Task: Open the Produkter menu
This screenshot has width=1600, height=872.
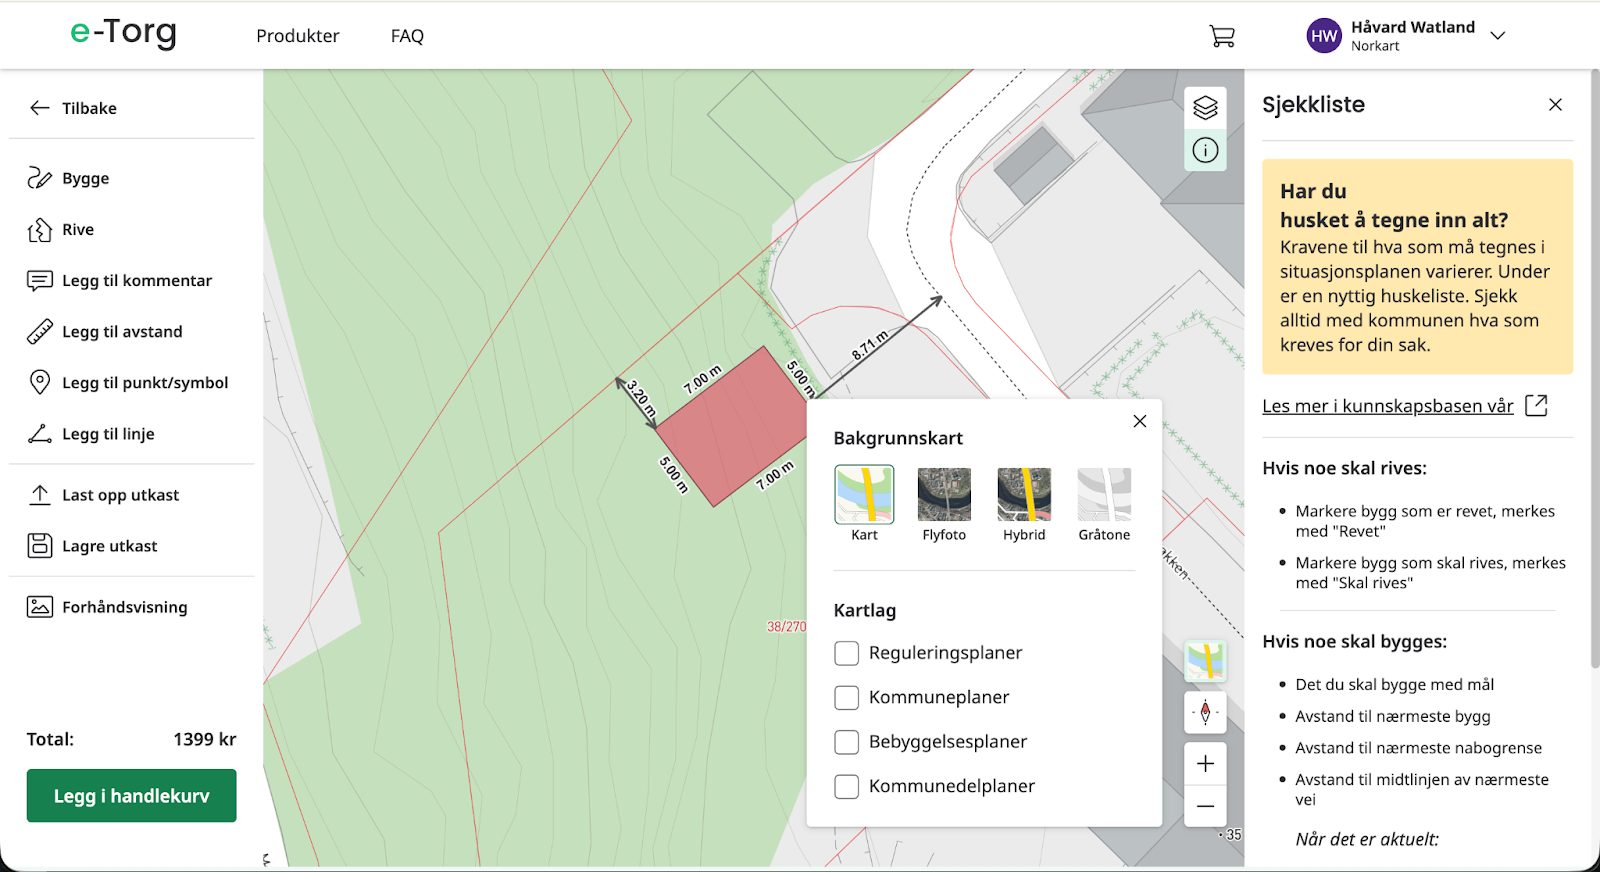Action: [298, 36]
